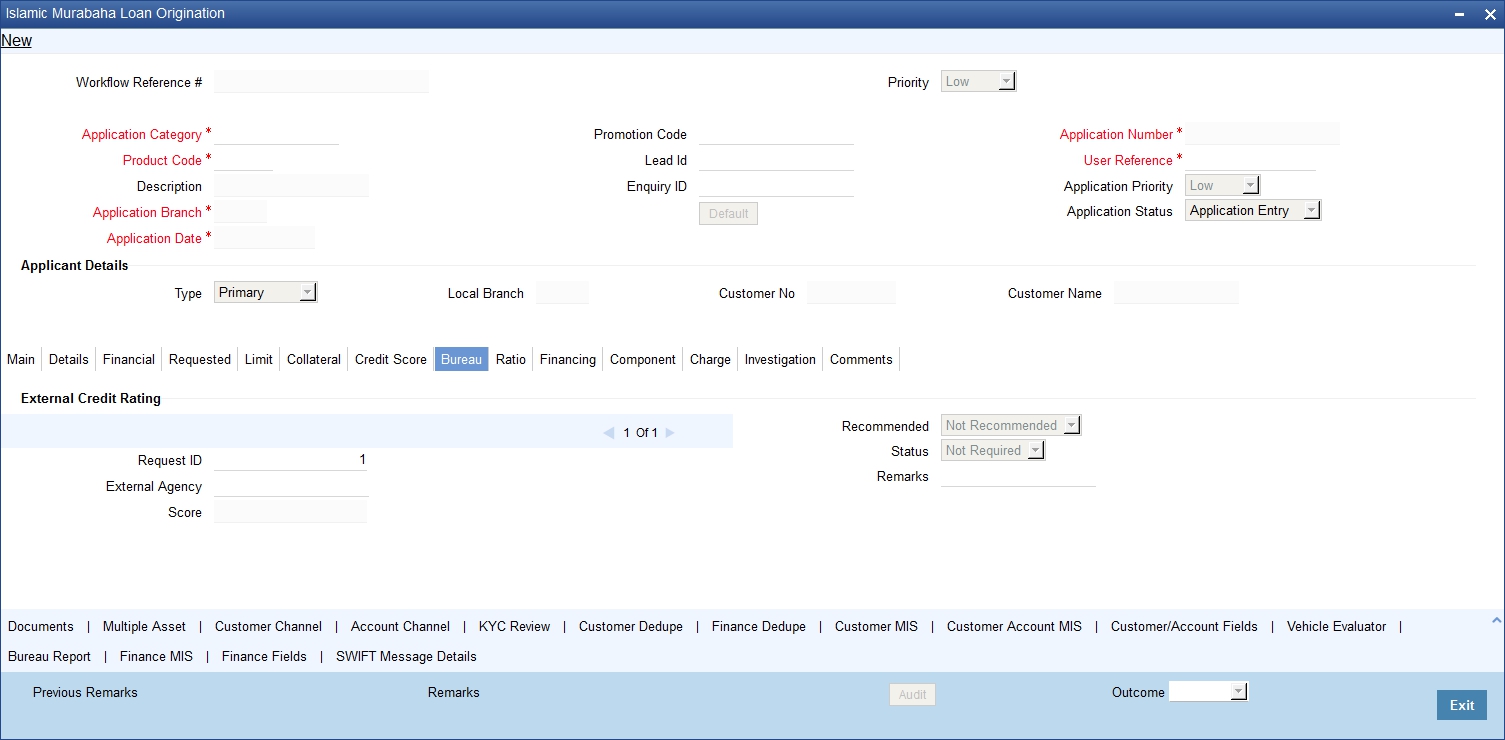Image resolution: width=1505 pixels, height=740 pixels.
Task: Click the New menu link
Action: [x=17, y=41]
